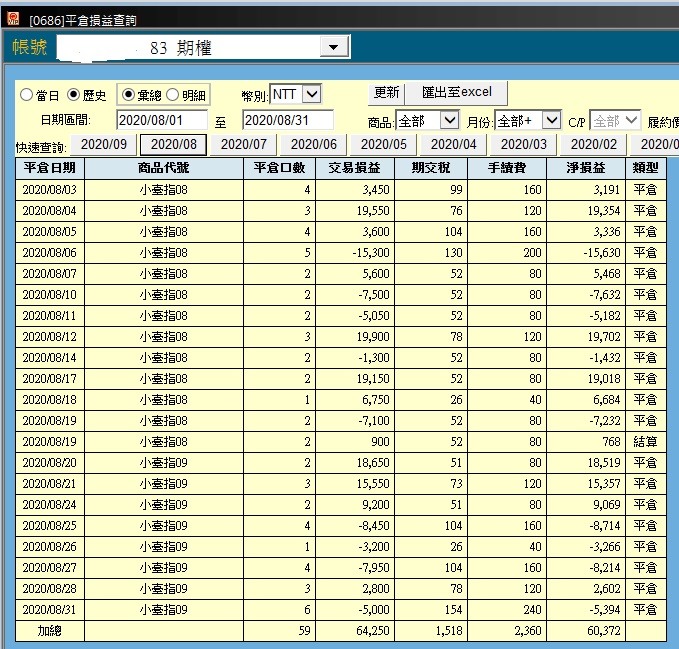Select the 當日 radio button

(x=26, y=95)
